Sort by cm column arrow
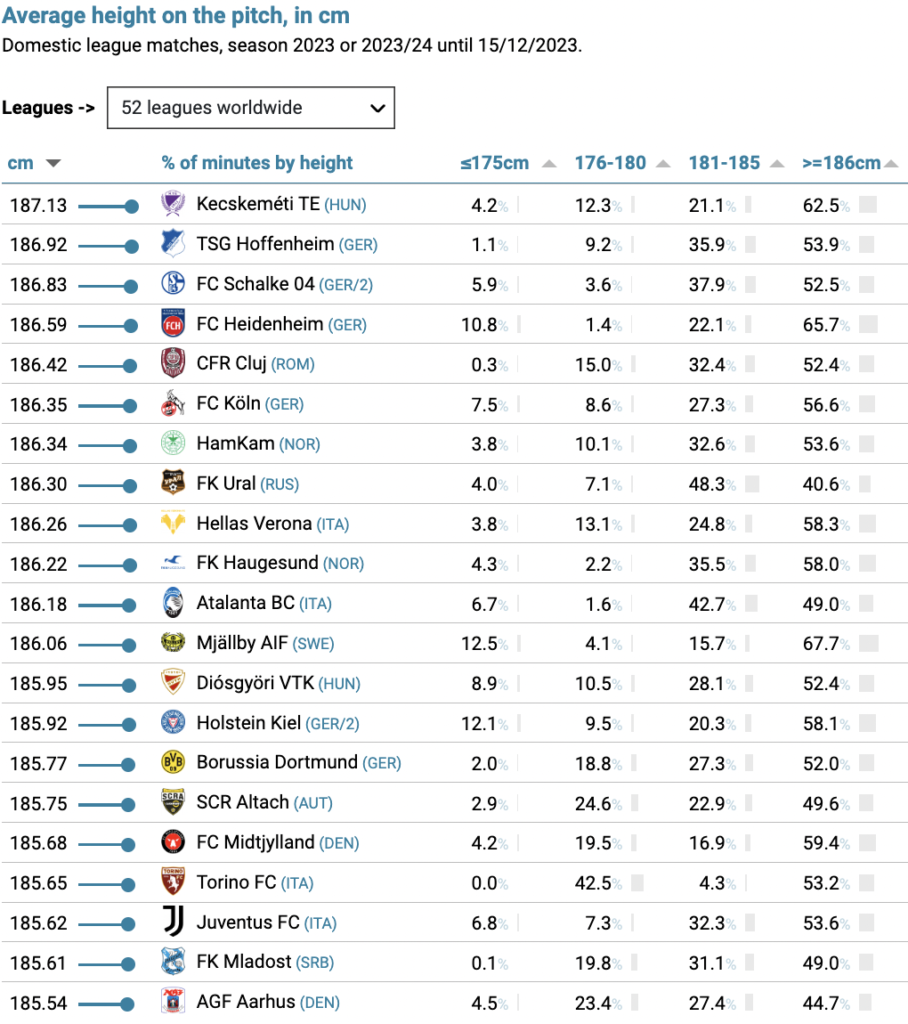Image resolution: width=908 pixels, height=1024 pixels. coord(54,163)
